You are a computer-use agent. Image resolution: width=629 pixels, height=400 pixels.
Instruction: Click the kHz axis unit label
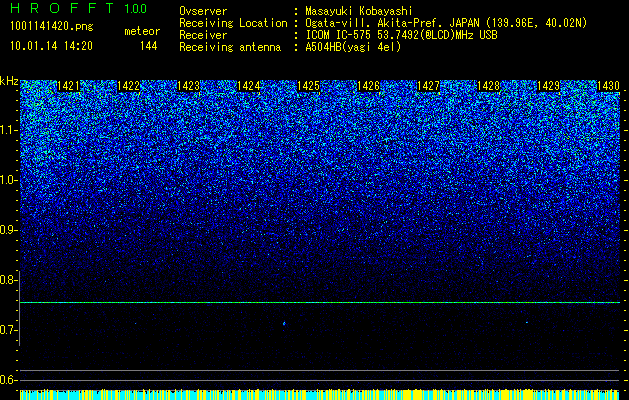point(9,81)
